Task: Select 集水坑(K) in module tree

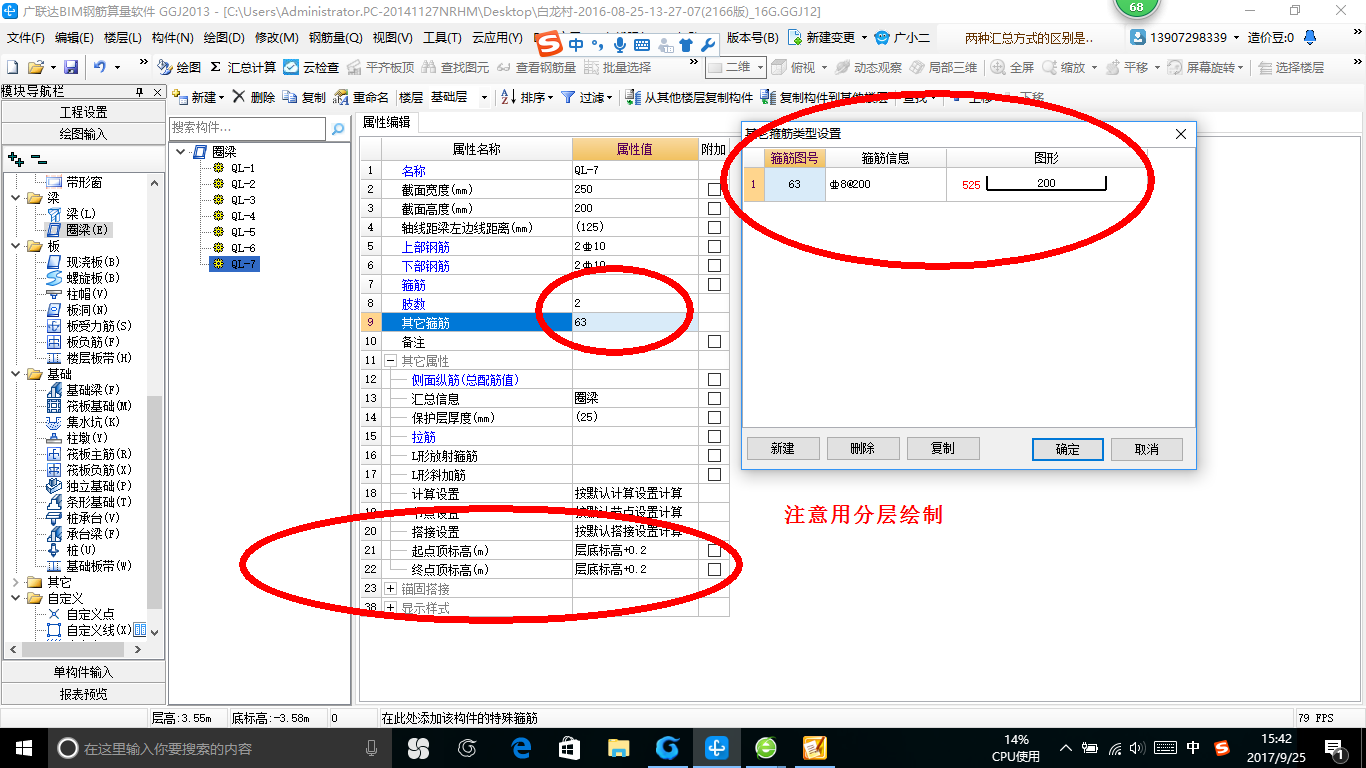Action: (x=84, y=422)
